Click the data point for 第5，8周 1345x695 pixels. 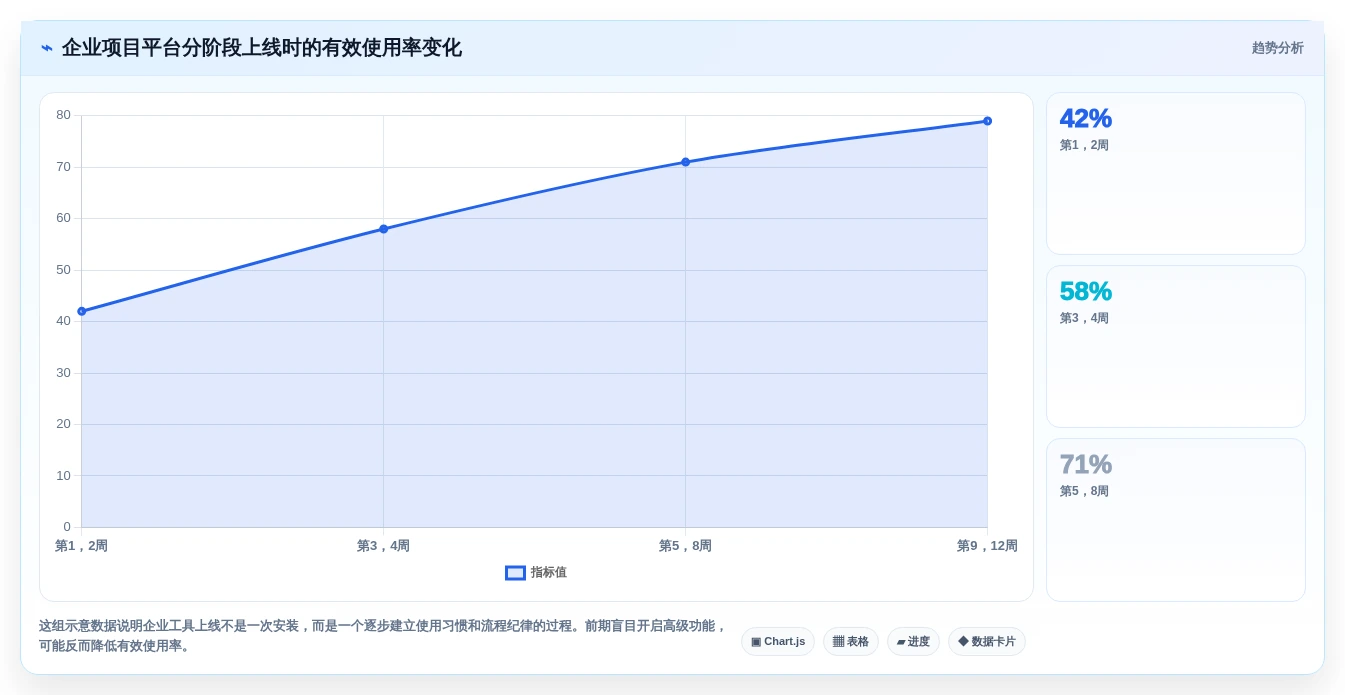[x=685, y=162]
